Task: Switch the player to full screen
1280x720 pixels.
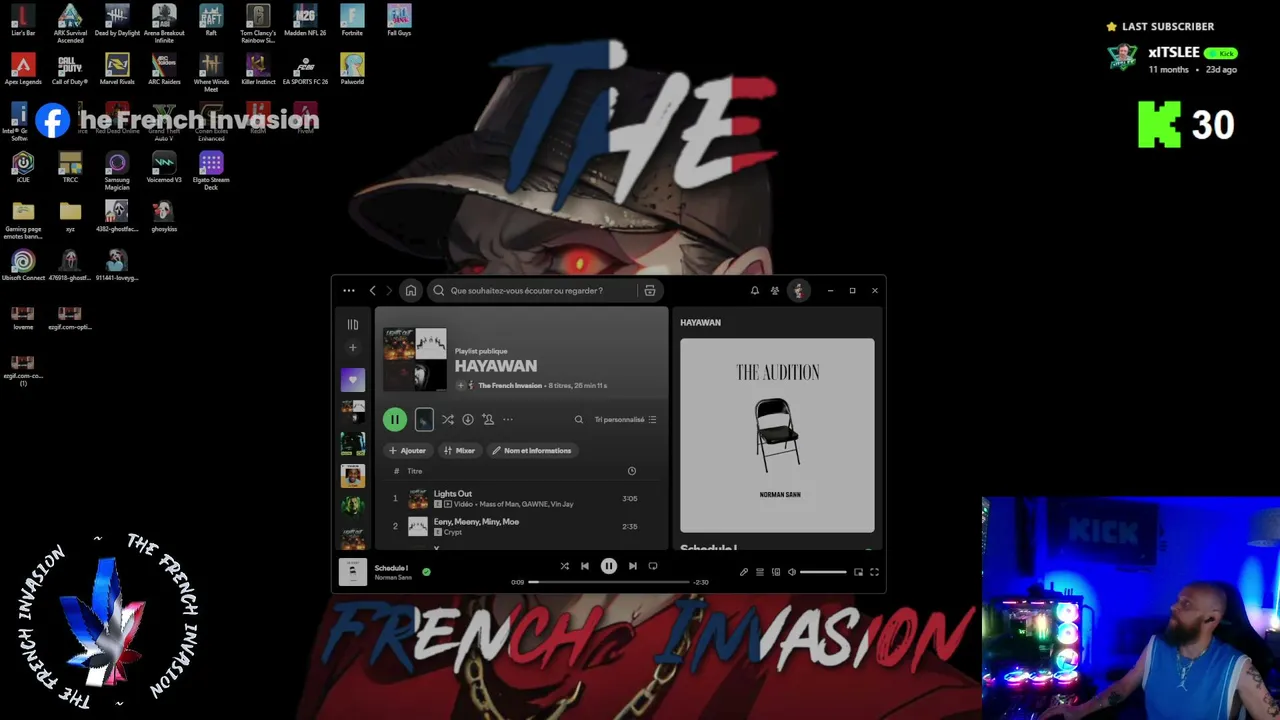Action: click(874, 572)
